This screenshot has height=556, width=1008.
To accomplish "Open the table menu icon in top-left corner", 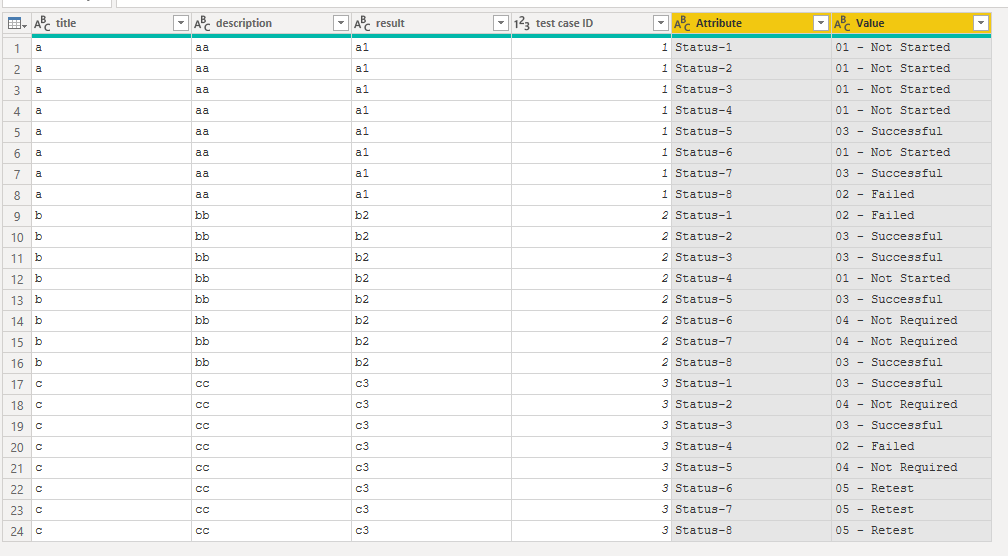I will click(17, 24).
